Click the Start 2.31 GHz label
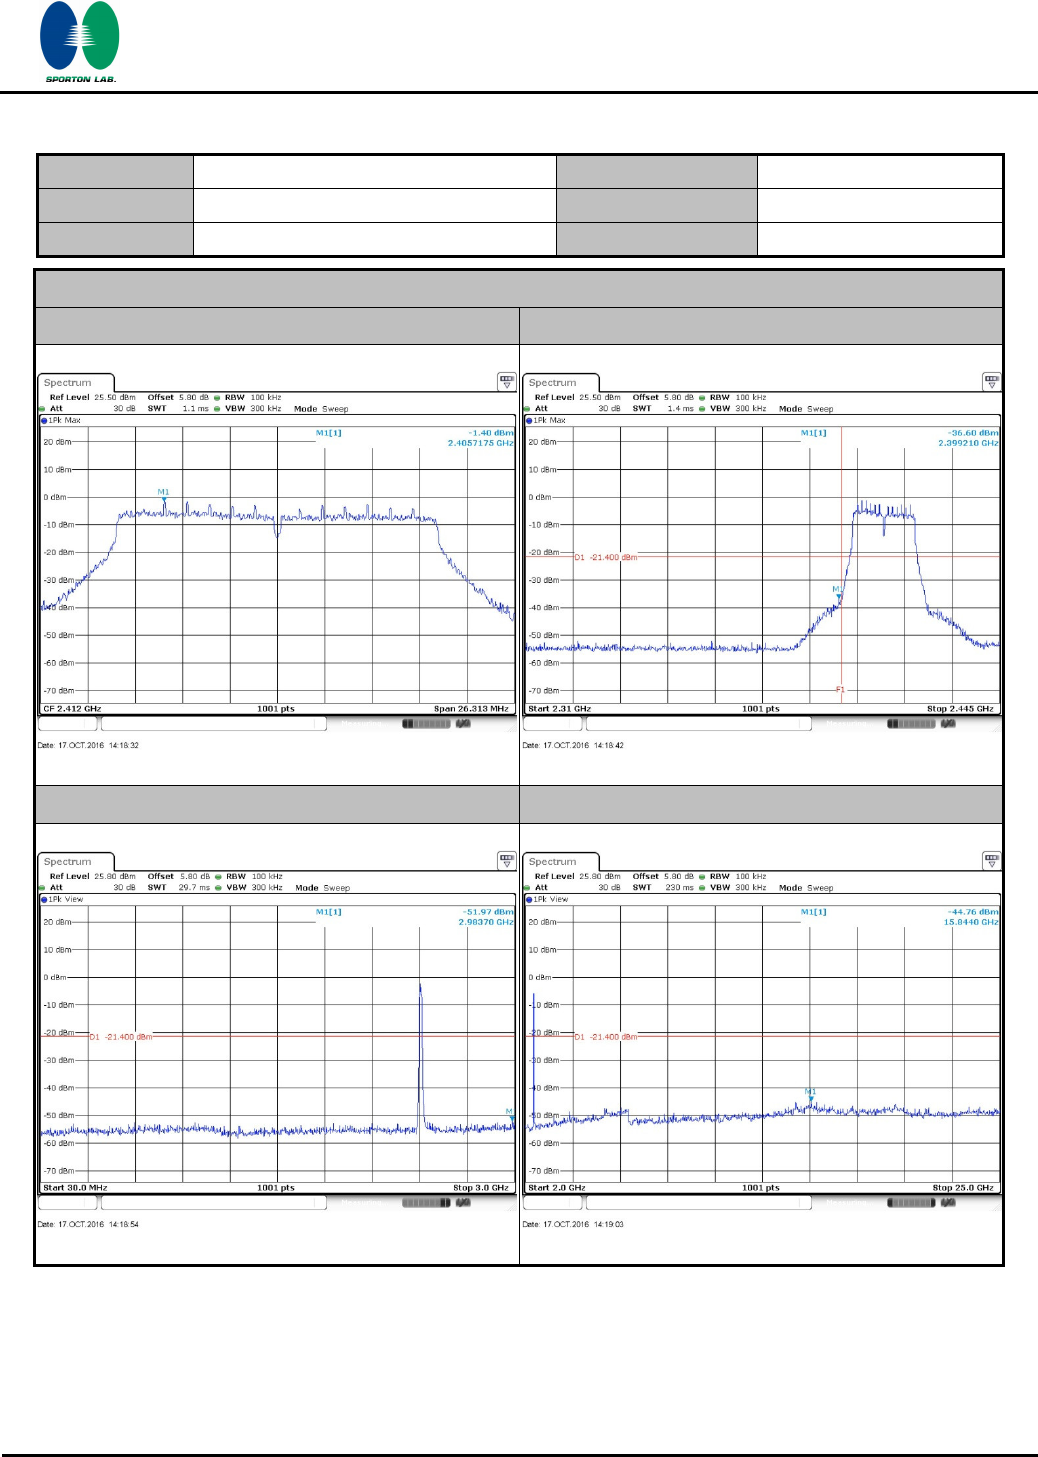Viewport: 1038px width, 1457px height. coord(559,709)
